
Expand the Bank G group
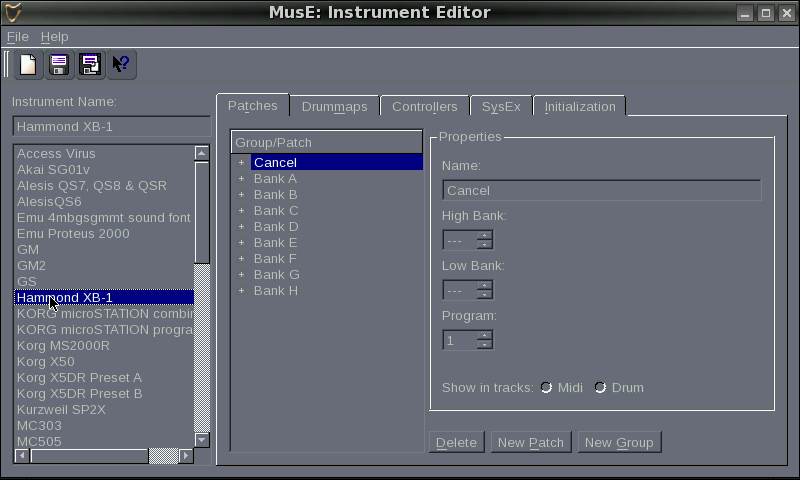241,274
